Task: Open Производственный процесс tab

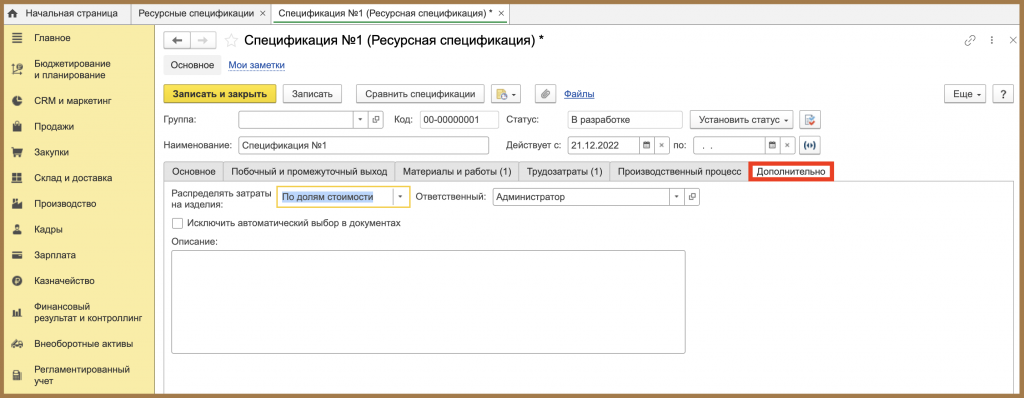Action: point(679,171)
